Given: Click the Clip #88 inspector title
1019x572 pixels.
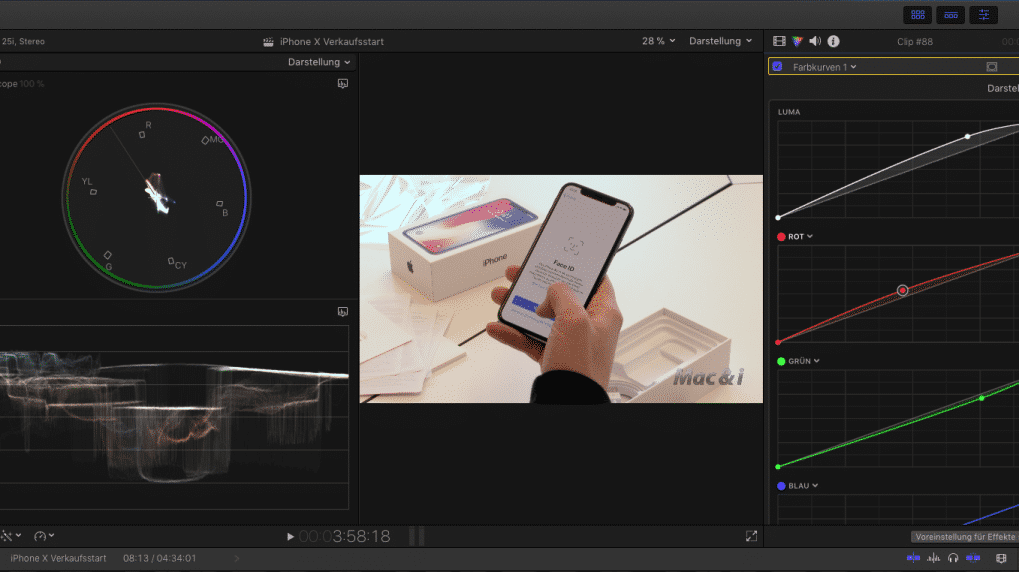Looking at the screenshot, I should 914,42.
